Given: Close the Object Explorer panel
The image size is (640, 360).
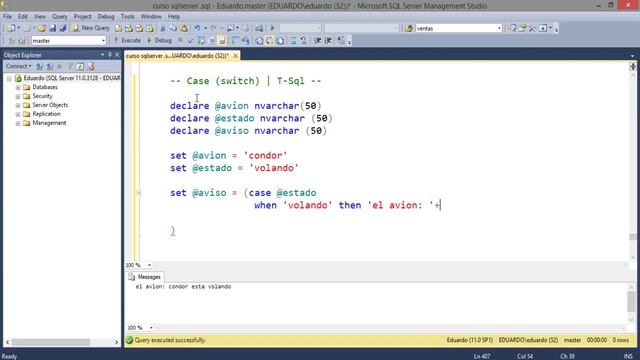Looking at the screenshot, I should pos(117,55).
